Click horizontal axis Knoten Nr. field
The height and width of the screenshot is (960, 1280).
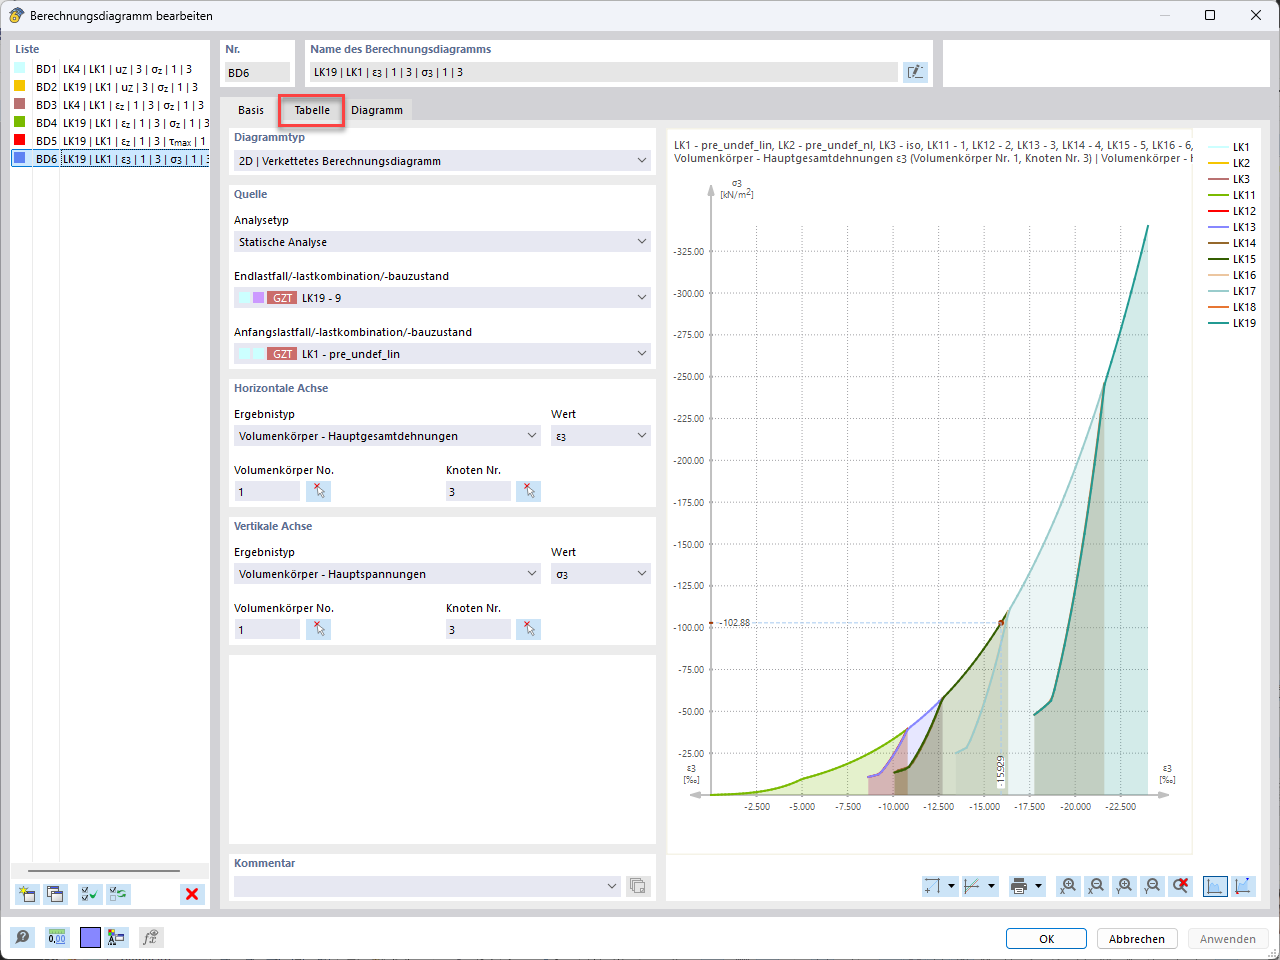pyautogui.click(x=478, y=491)
